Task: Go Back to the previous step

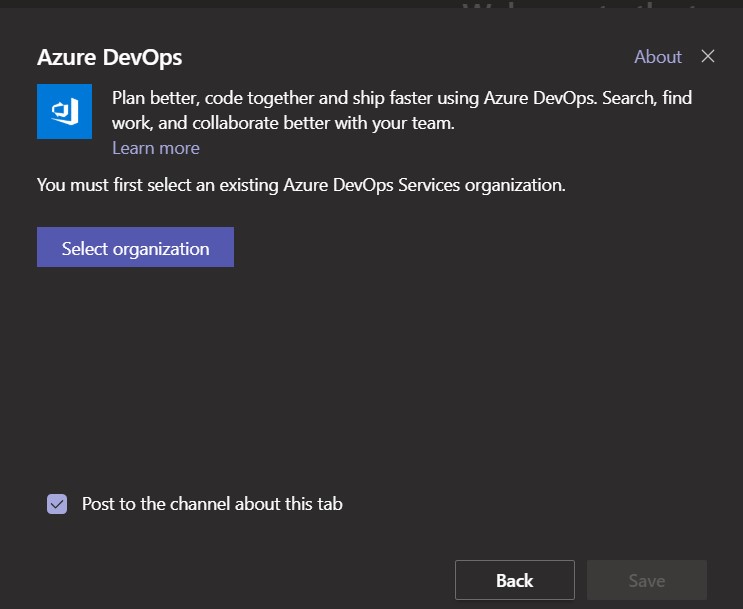Action: 514,580
